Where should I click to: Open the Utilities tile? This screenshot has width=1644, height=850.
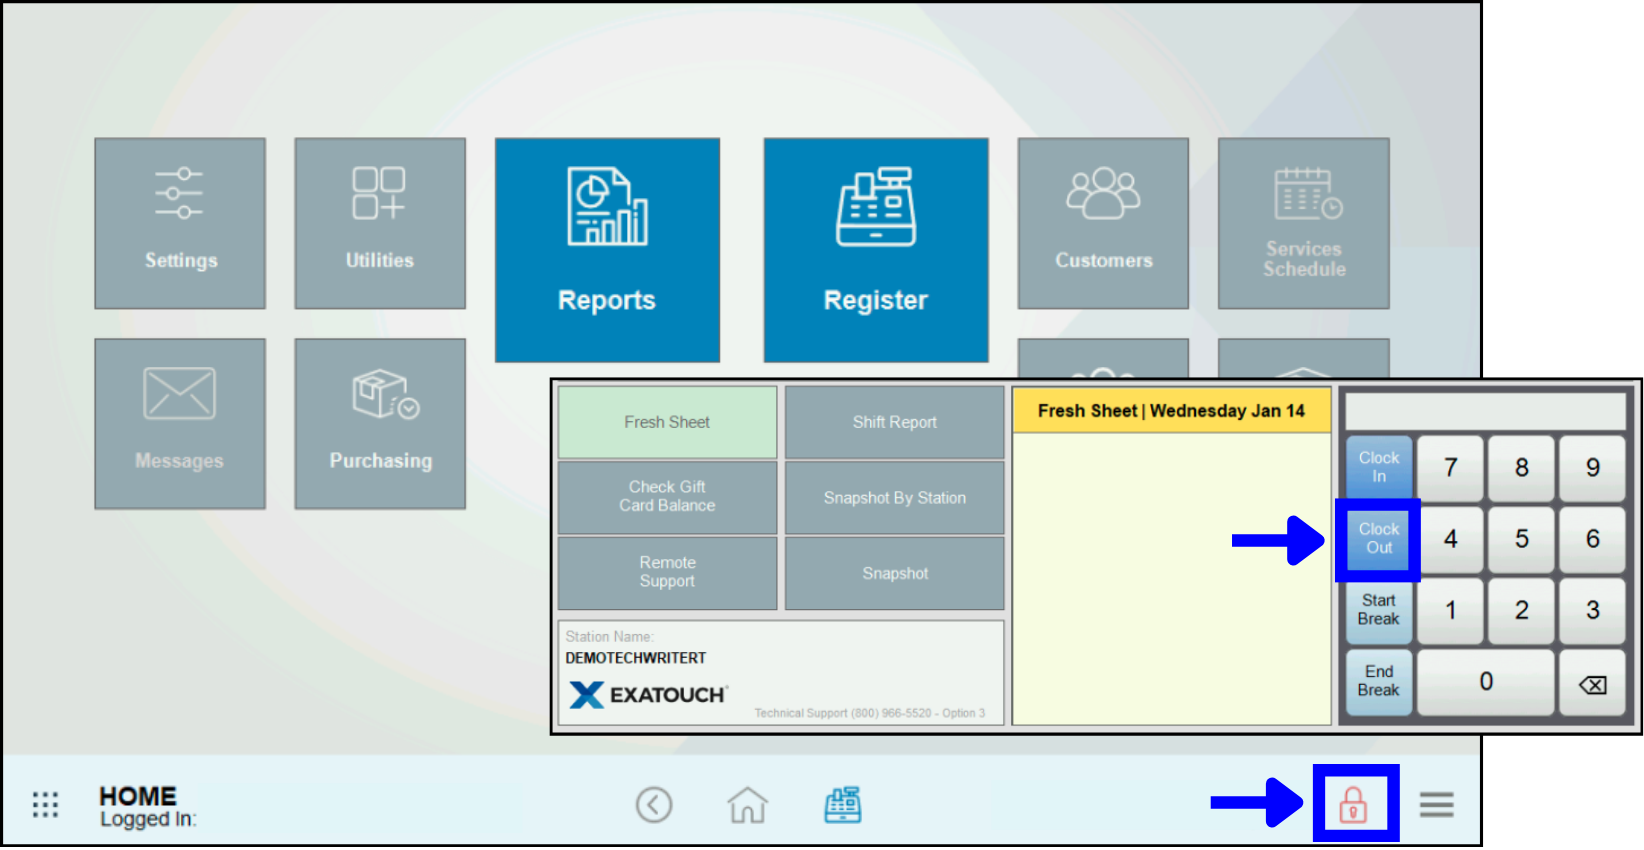pos(380,223)
